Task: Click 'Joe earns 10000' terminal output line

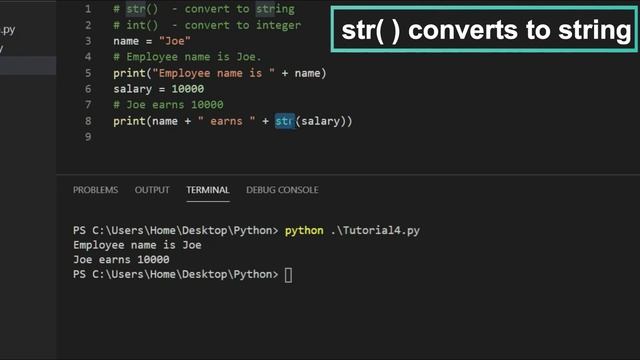Action: (x=121, y=260)
